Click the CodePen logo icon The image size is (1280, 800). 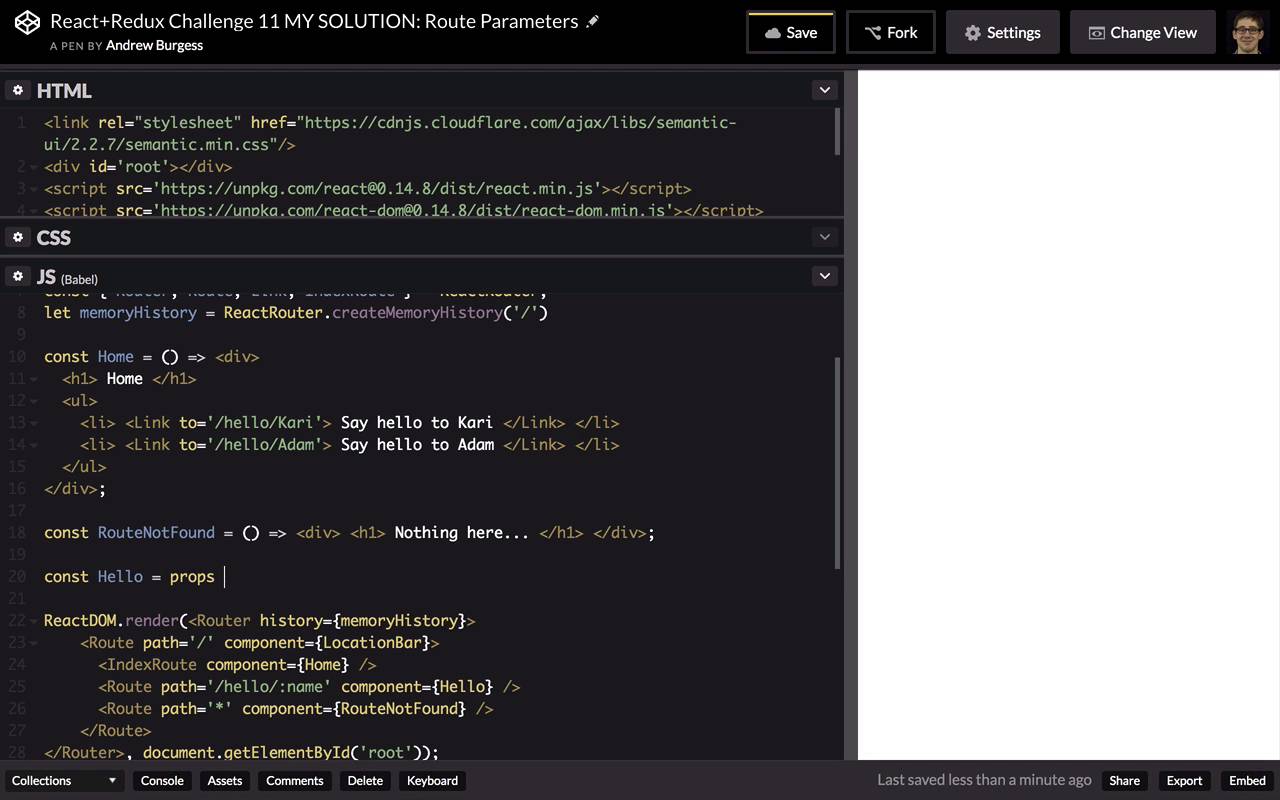coord(28,23)
